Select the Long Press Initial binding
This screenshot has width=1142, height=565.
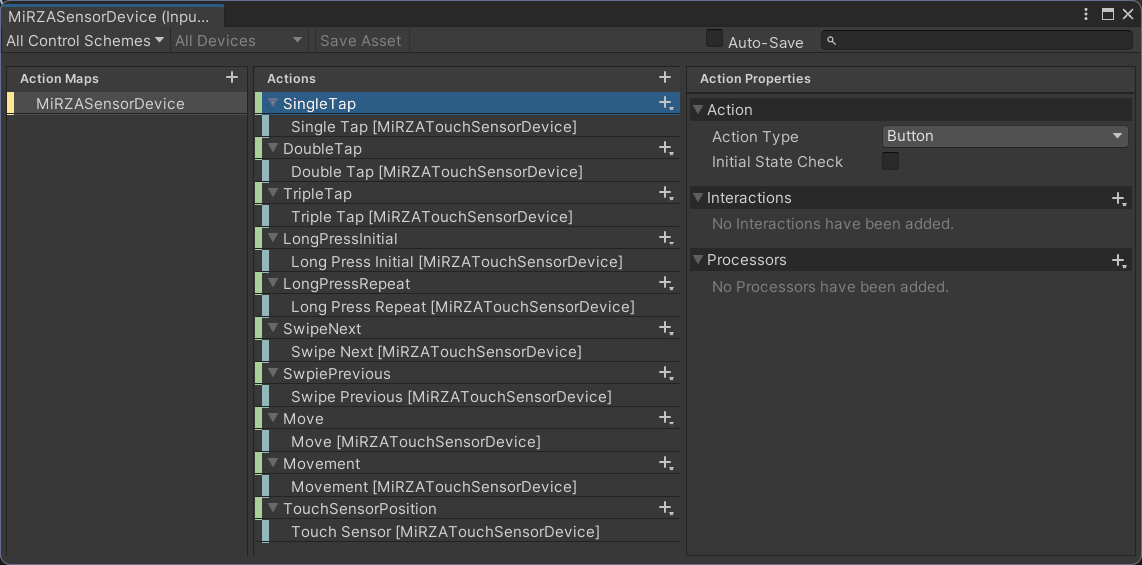[456, 262]
